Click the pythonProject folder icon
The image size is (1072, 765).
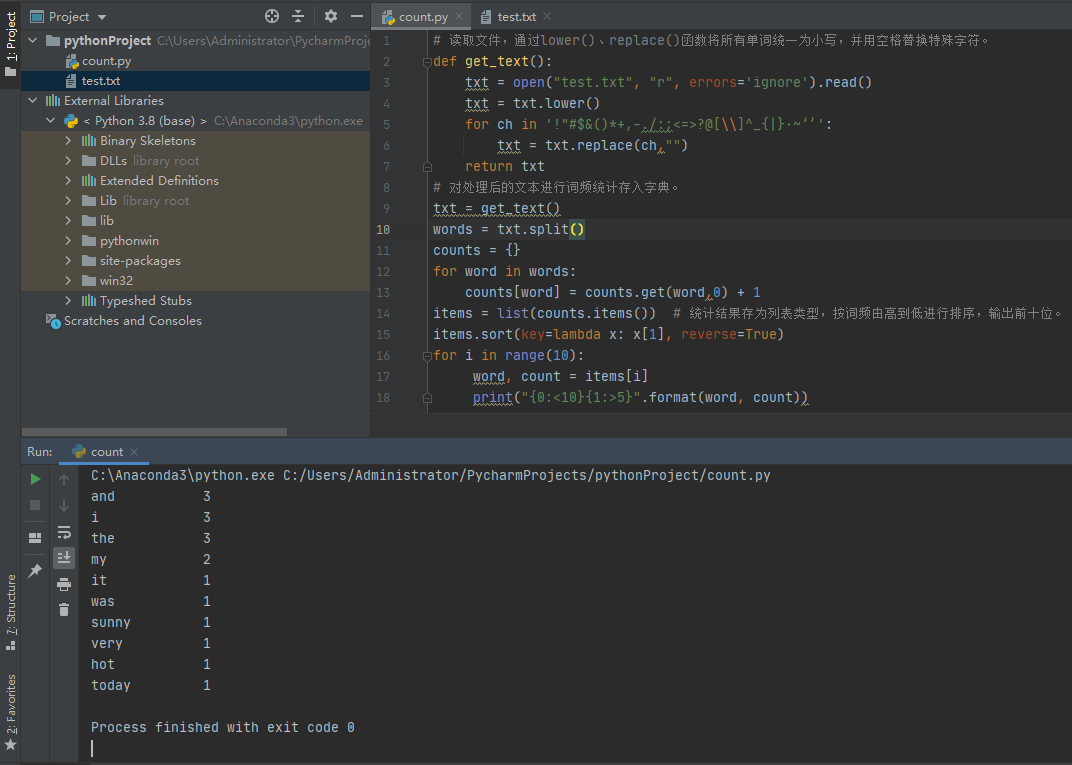pyautogui.click(x=53, y=41)
